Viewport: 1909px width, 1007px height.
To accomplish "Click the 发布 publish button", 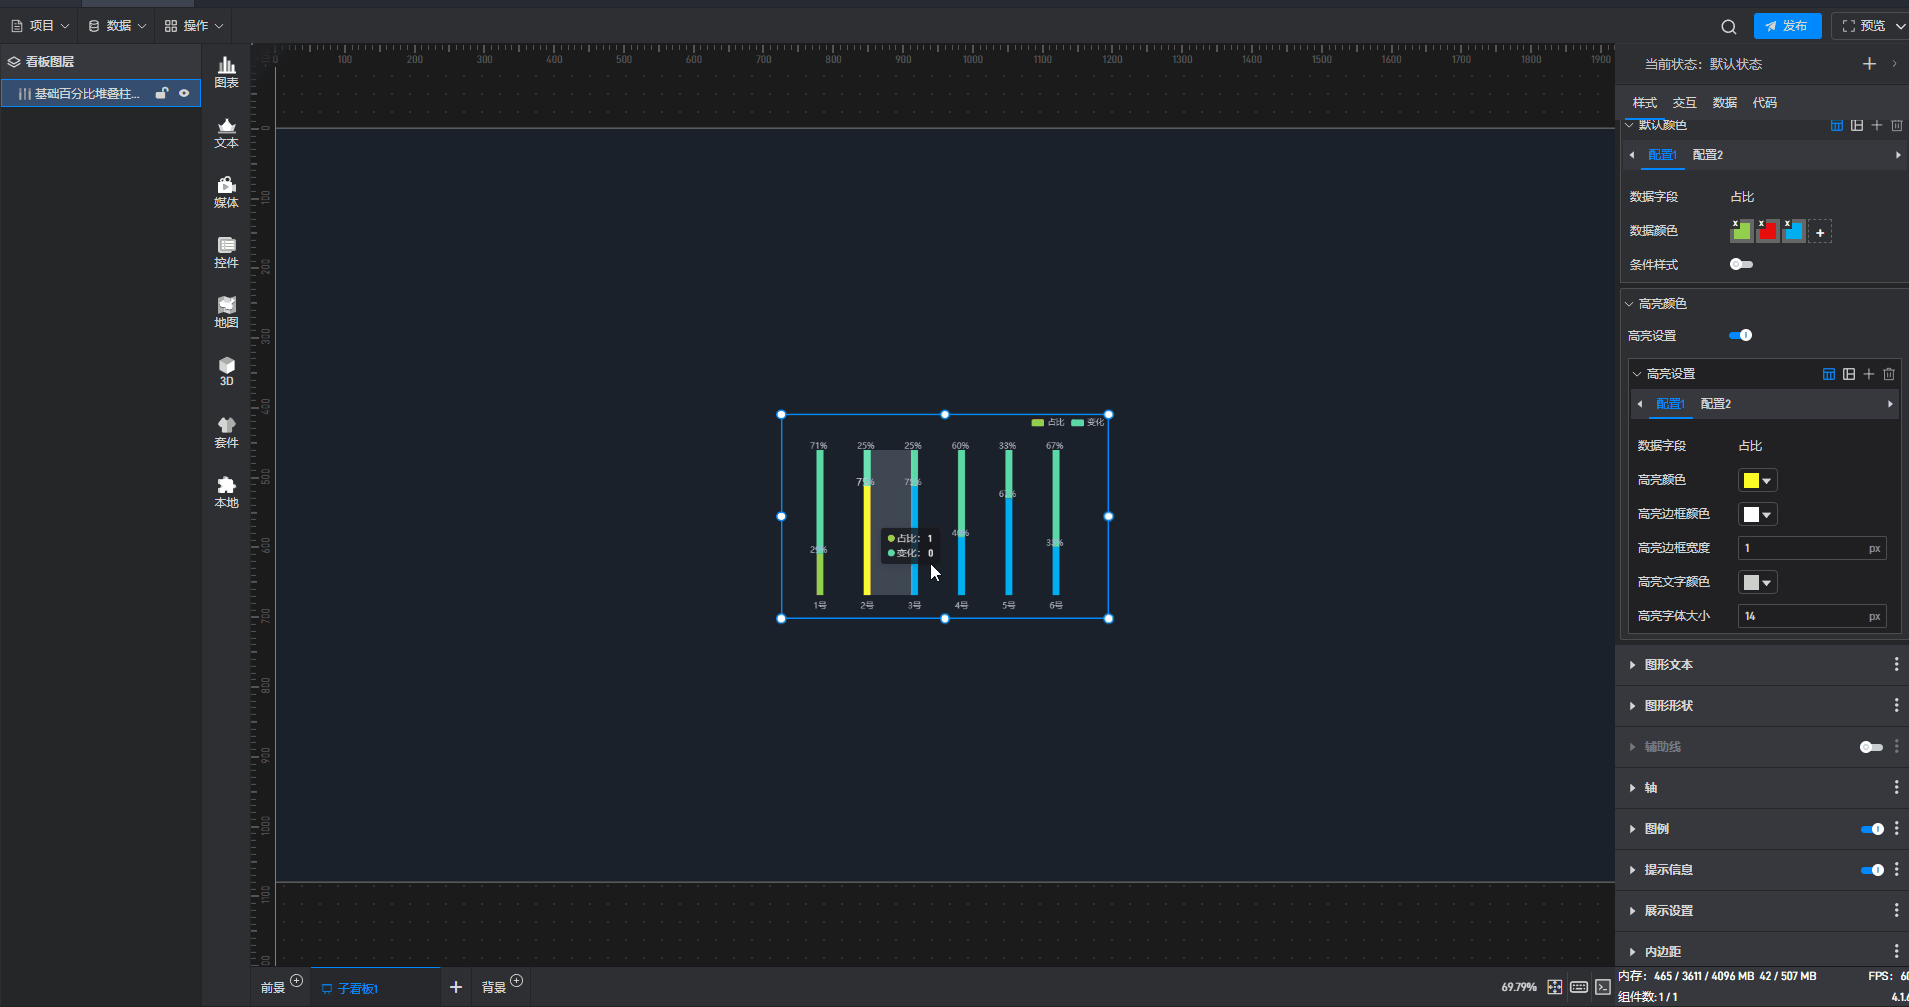I will pyautogui.click(x=1787, y=26).
